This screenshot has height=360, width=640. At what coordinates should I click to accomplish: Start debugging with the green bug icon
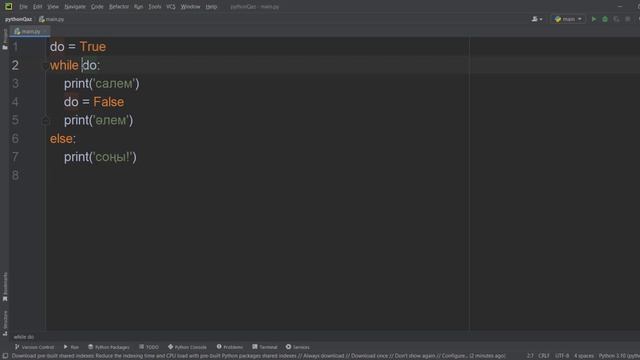pos(605,19)
